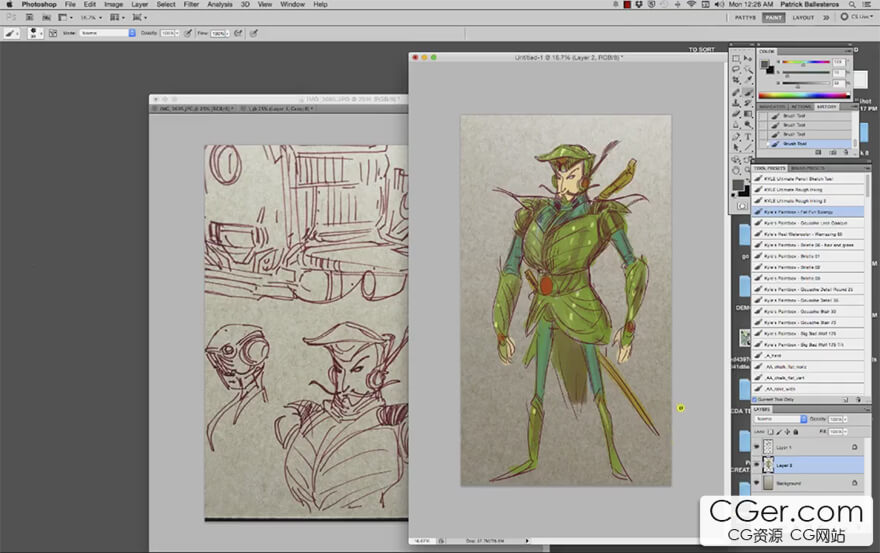Select the Gradient tool
This screenshot has width=880, height=553.
pyautogui.click(x=748, y=114)
